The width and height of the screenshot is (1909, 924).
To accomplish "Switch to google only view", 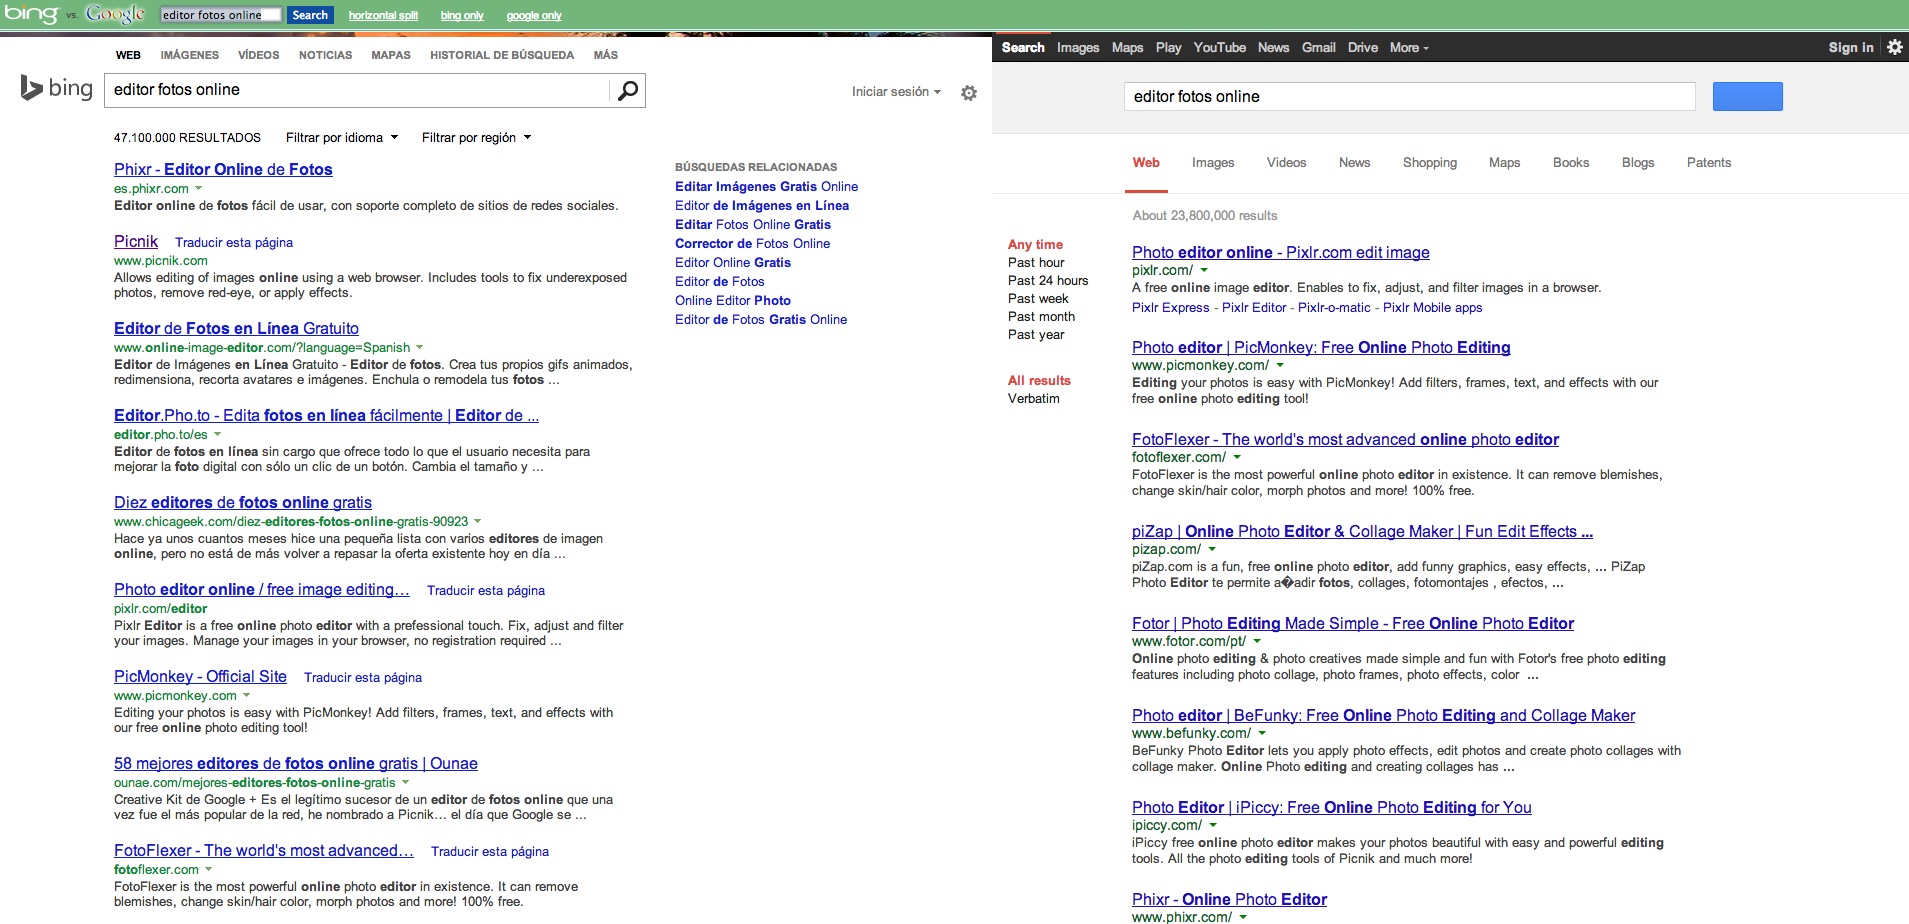I will (x=534, y=15).
